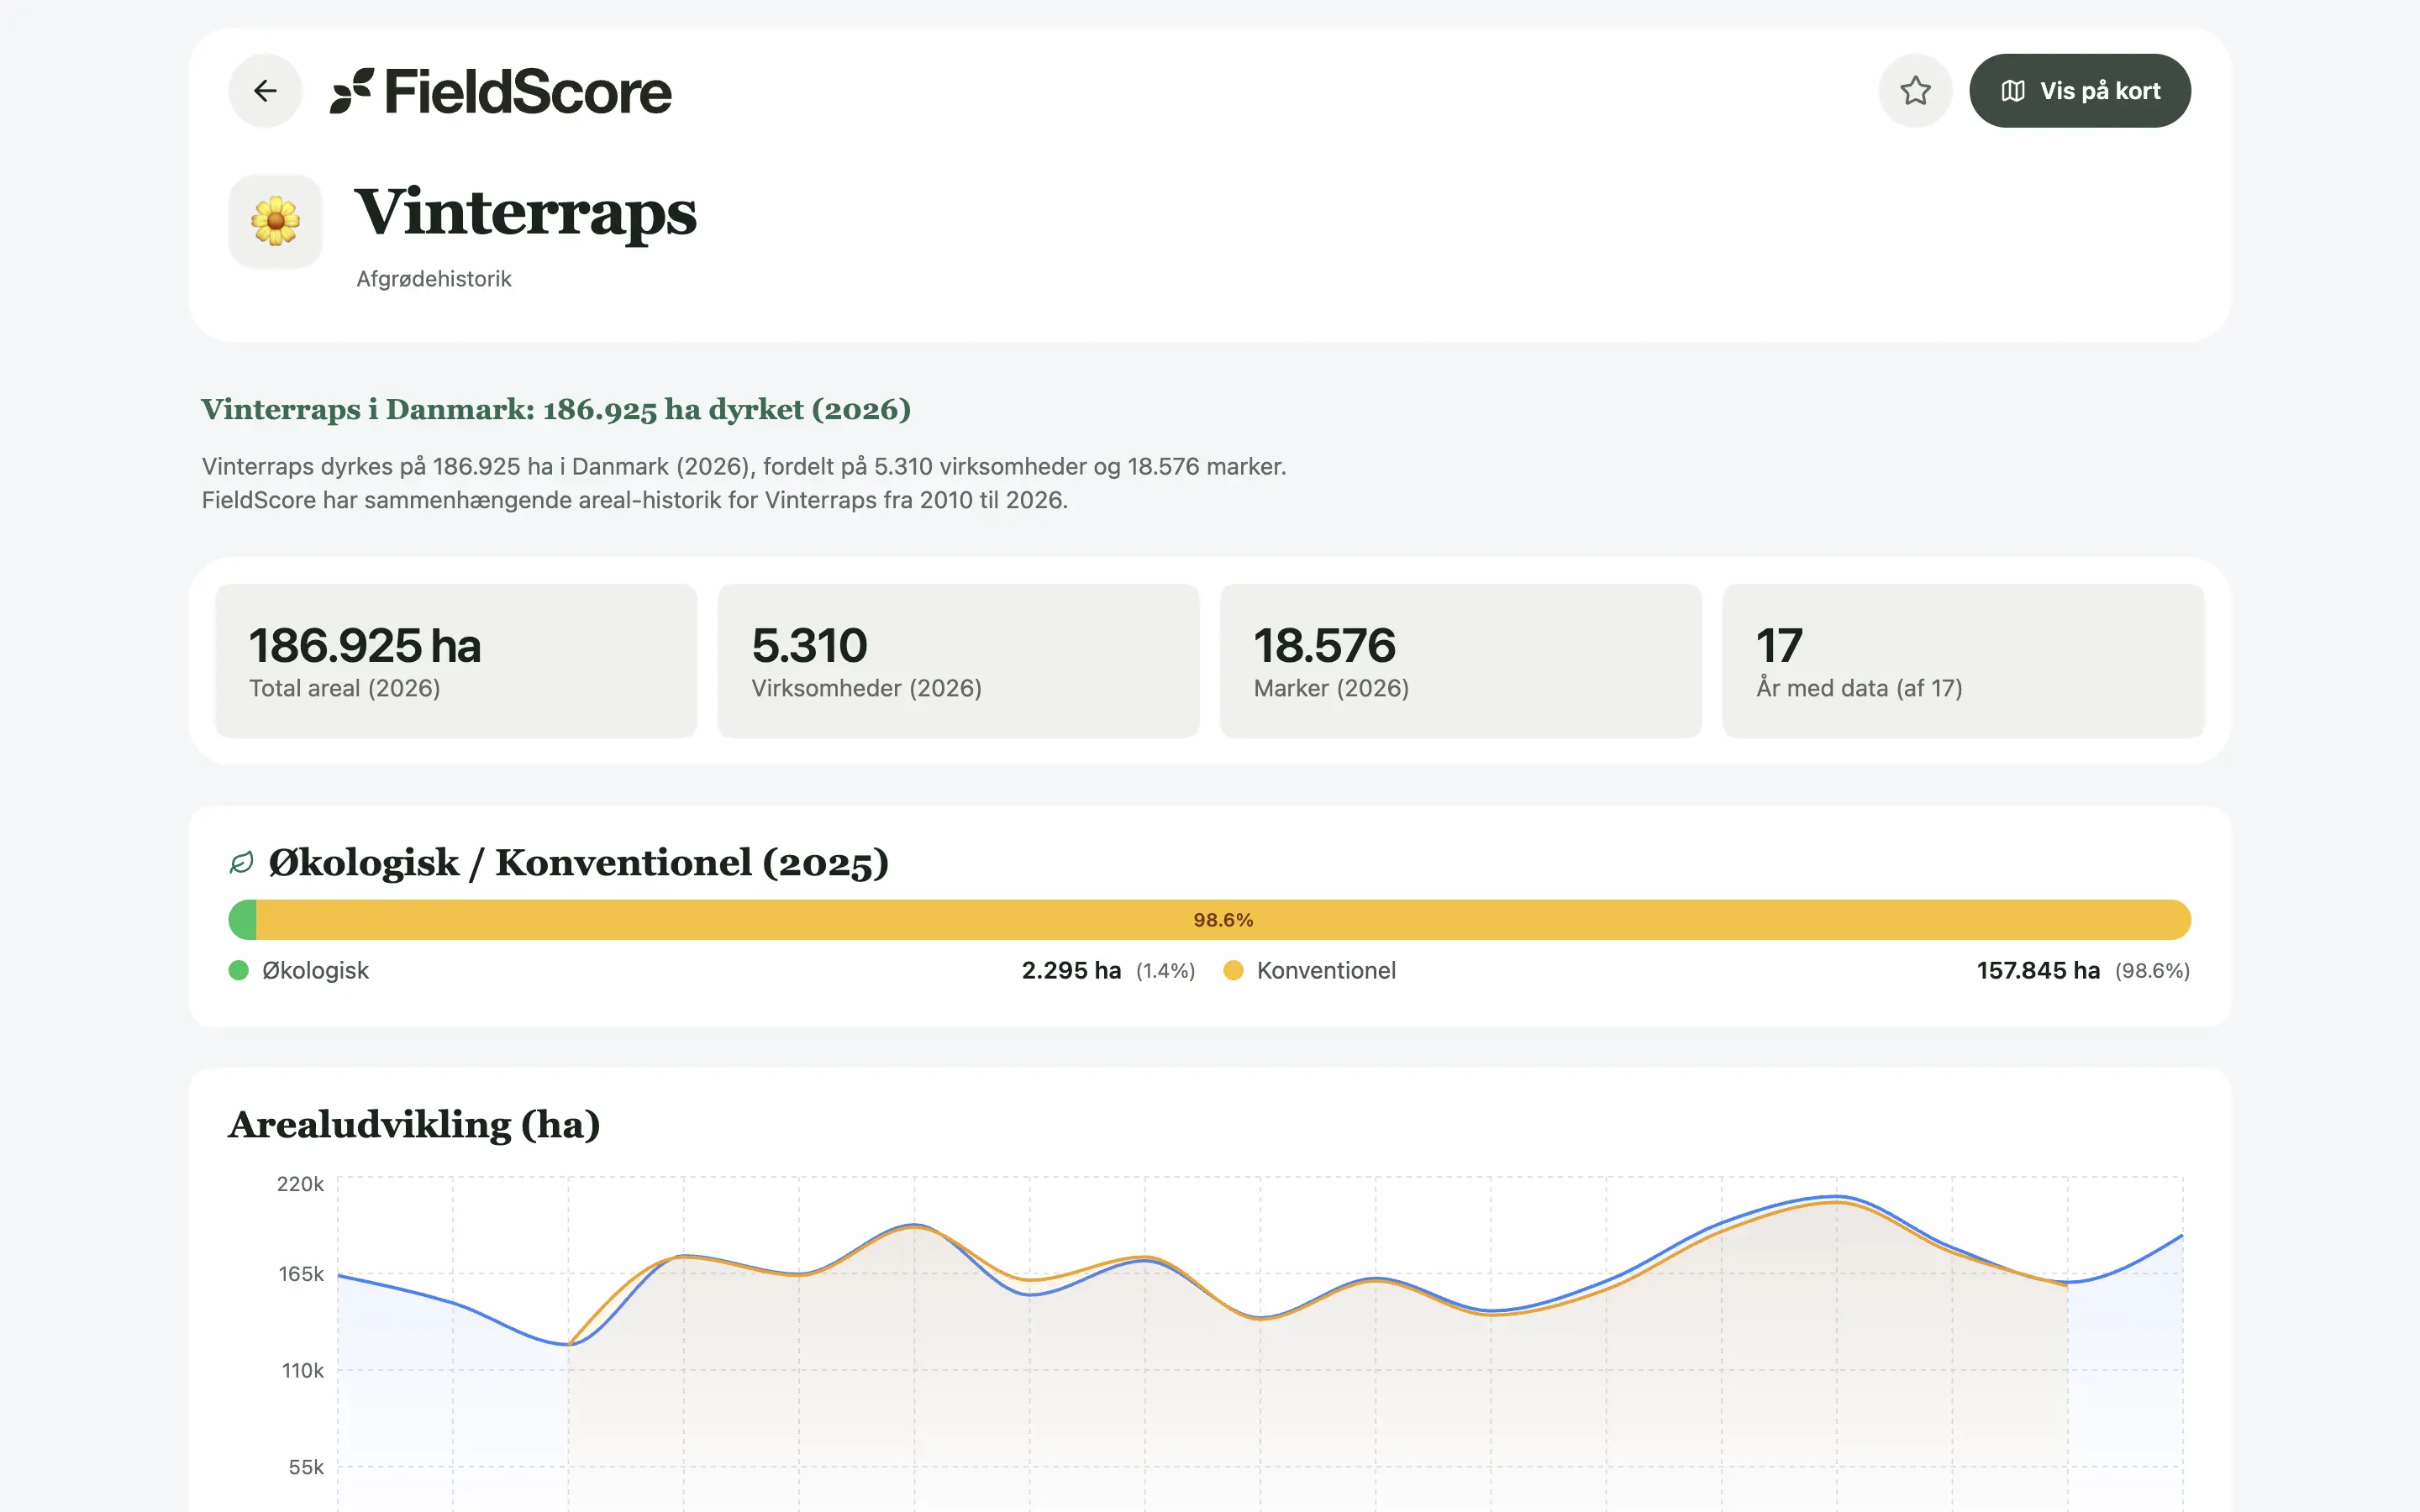Select the 17 År med data card
This screenshot has width=2420, height=1512.
(1963, 661)
